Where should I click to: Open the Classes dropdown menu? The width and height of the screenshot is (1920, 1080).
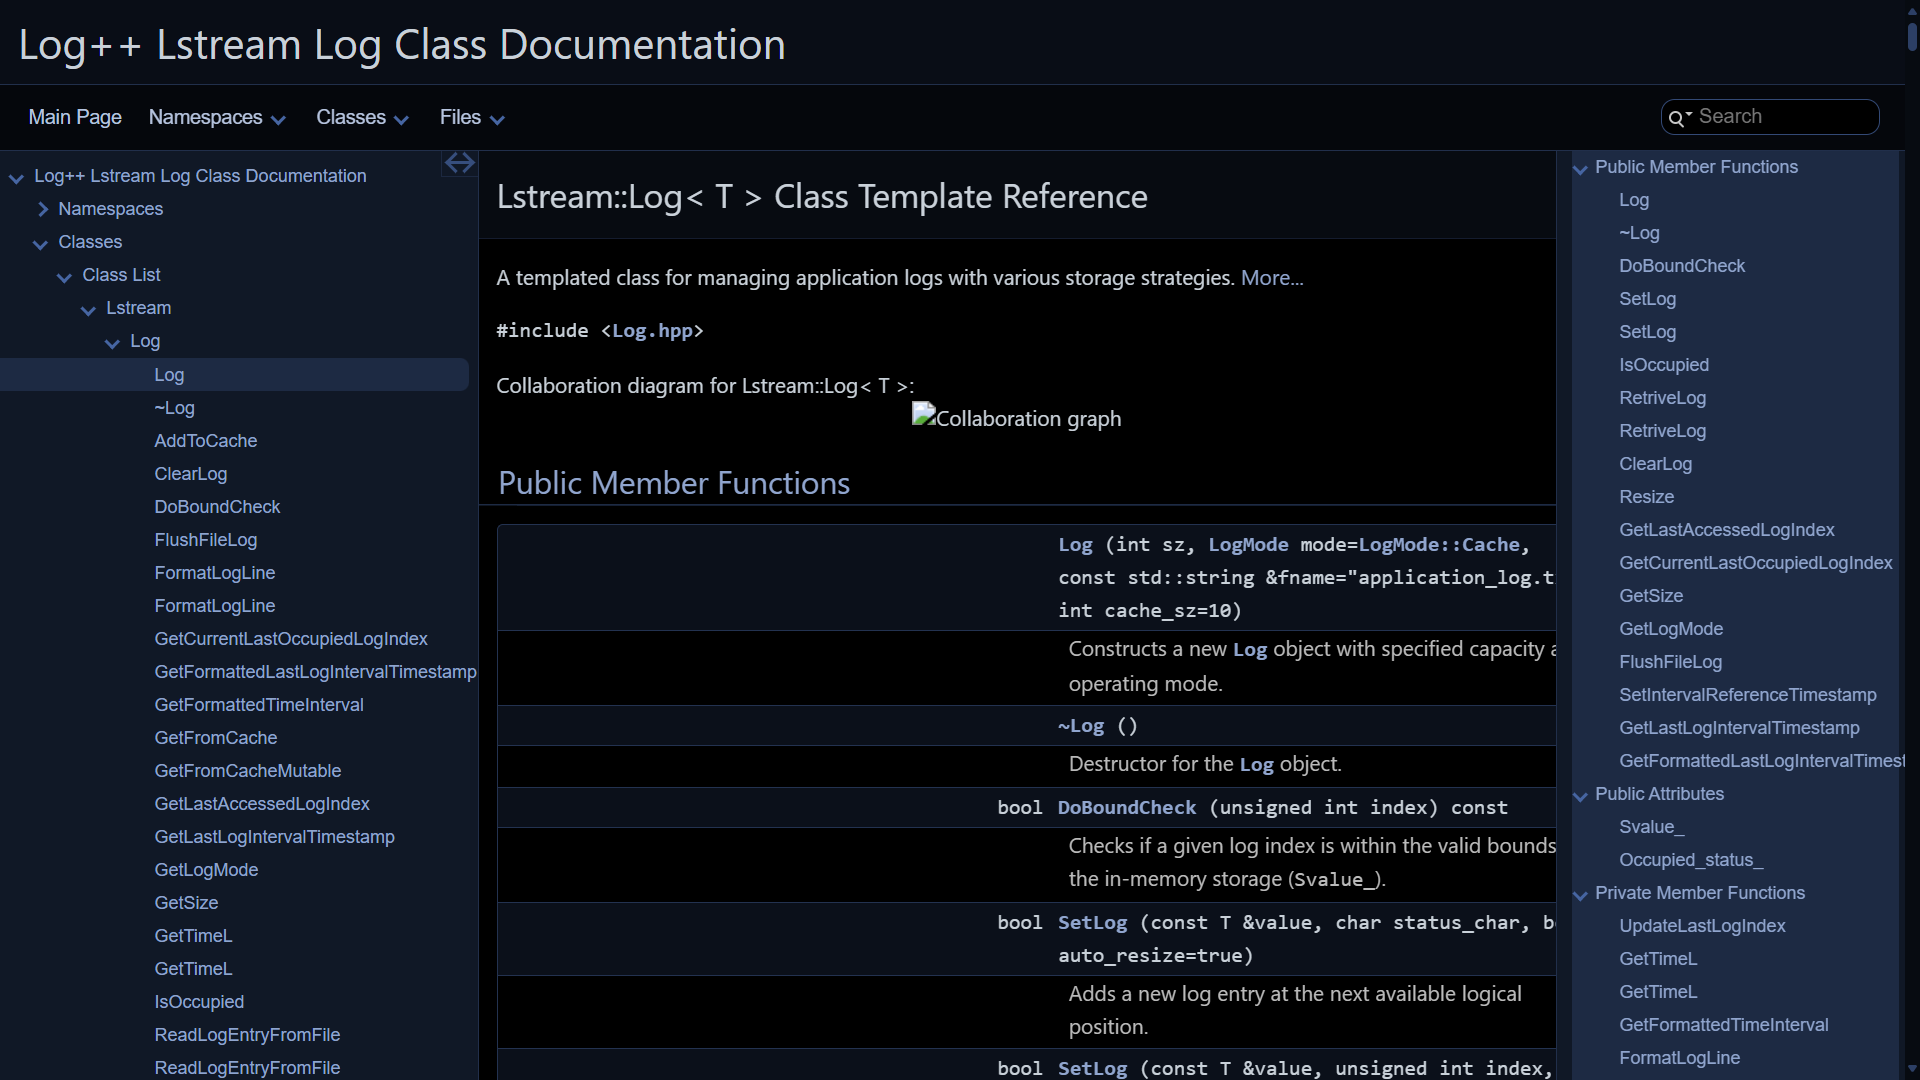point(362,118)
